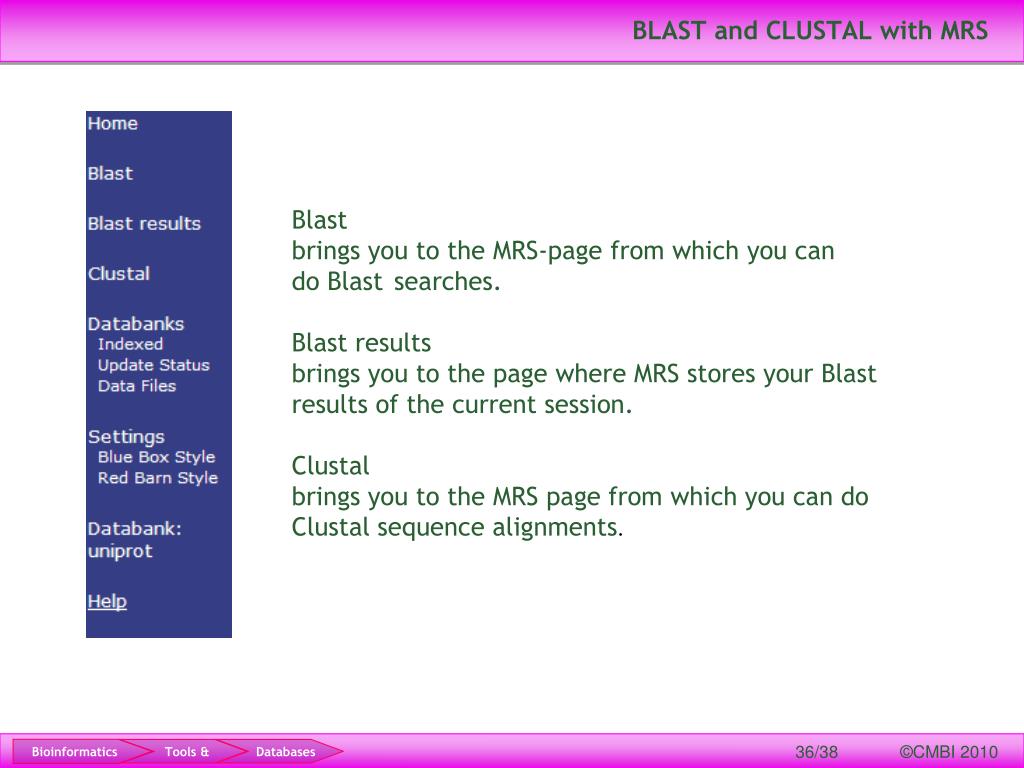Open Blast results in the sidebar
This screenshot has width=1024, height=768.
click(x=144, y=223)
